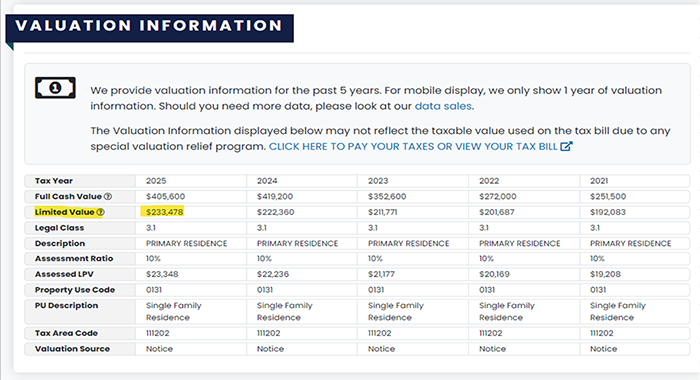Click the Description row label
Viewport: 700px width, 380px height.
(x=60, y=243)
